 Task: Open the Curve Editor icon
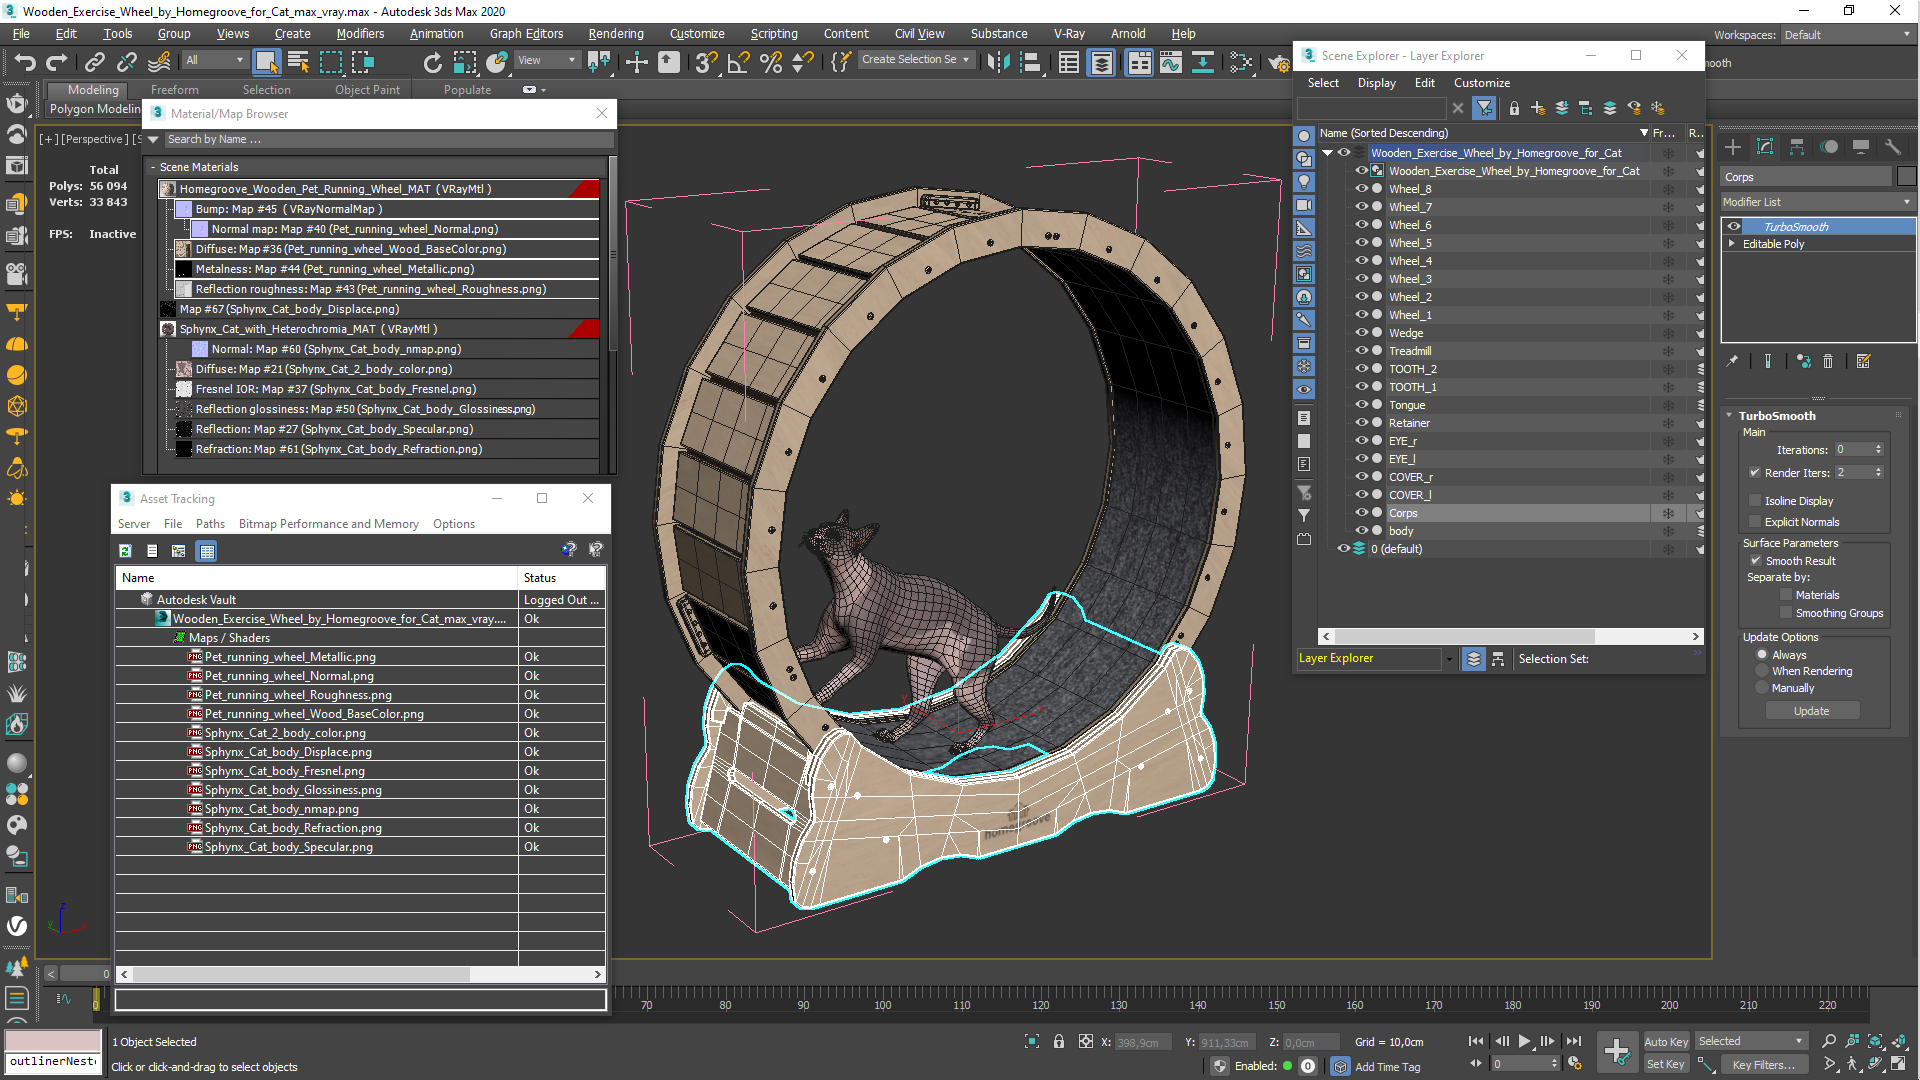point(1170,62)
